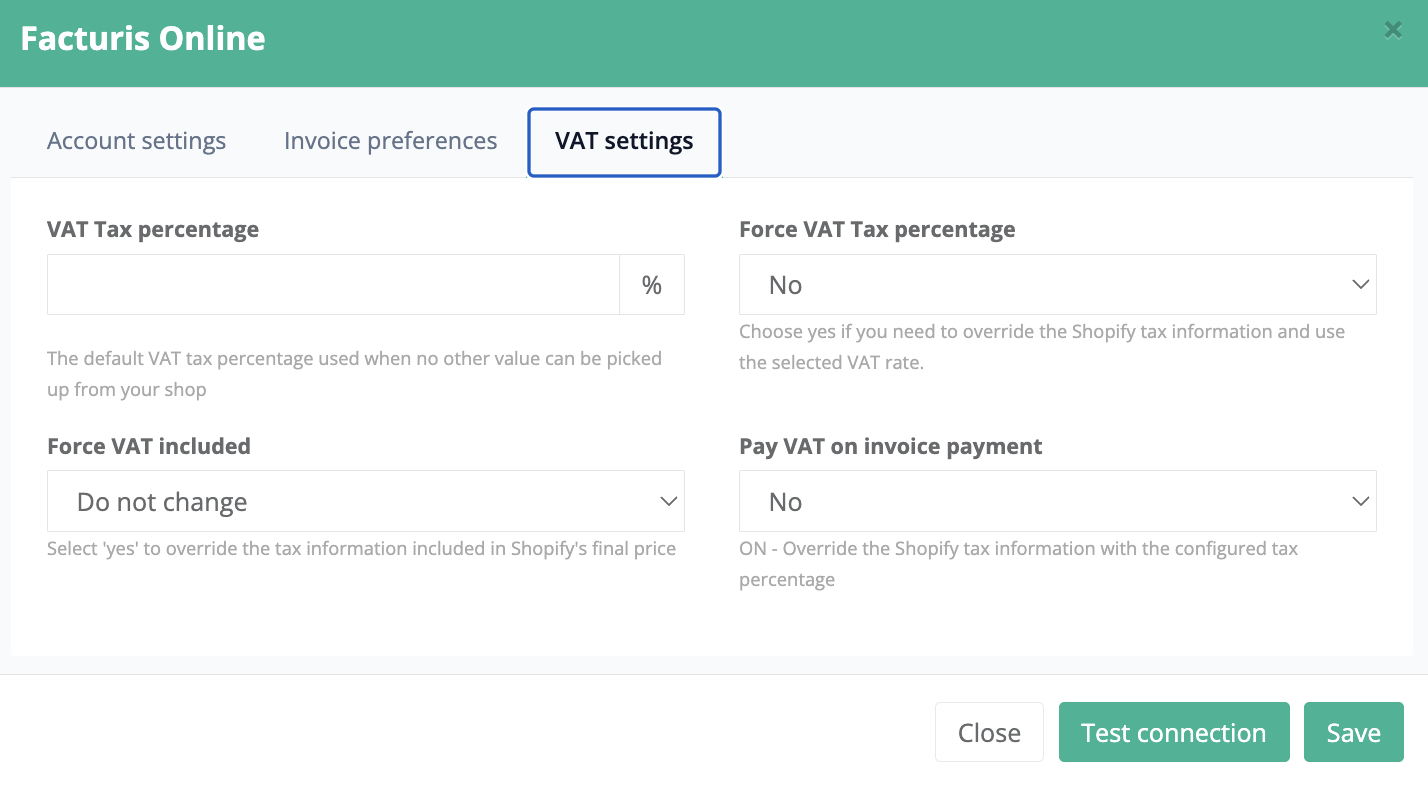Image resolution: width=1428 pixels, height=786 pixels.
Task: Click the Close button in footer
Action: click(x=989, y=733)
